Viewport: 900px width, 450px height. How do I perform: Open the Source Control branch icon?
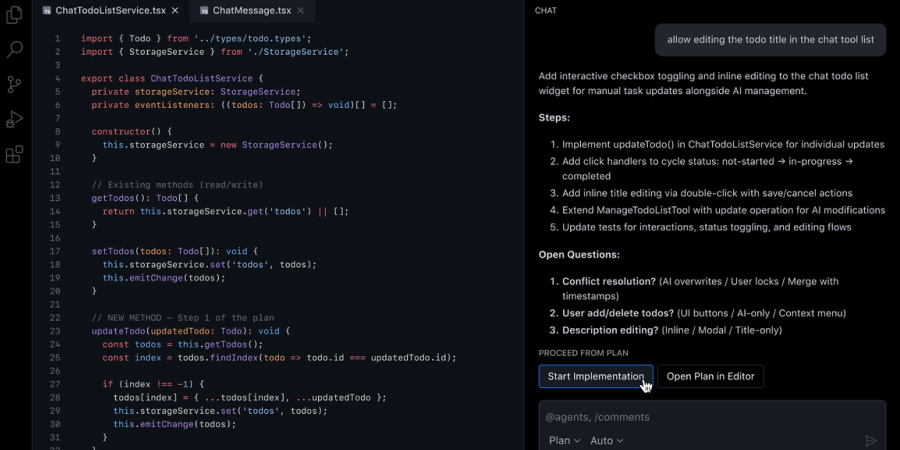[x=14, y=84]
